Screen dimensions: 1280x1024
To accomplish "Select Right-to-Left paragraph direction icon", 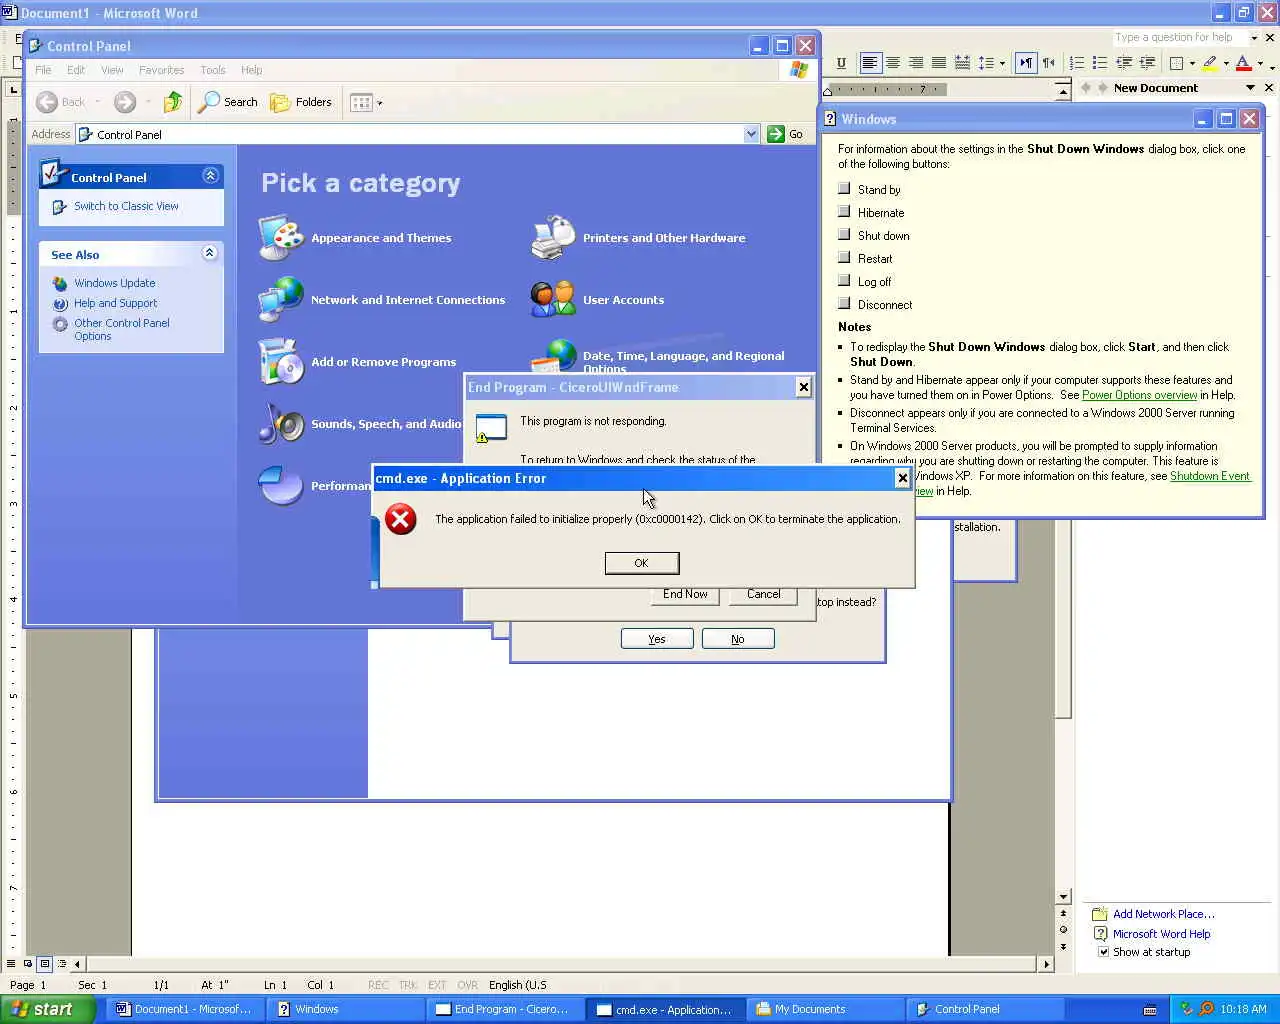I will pos(1049,63).
